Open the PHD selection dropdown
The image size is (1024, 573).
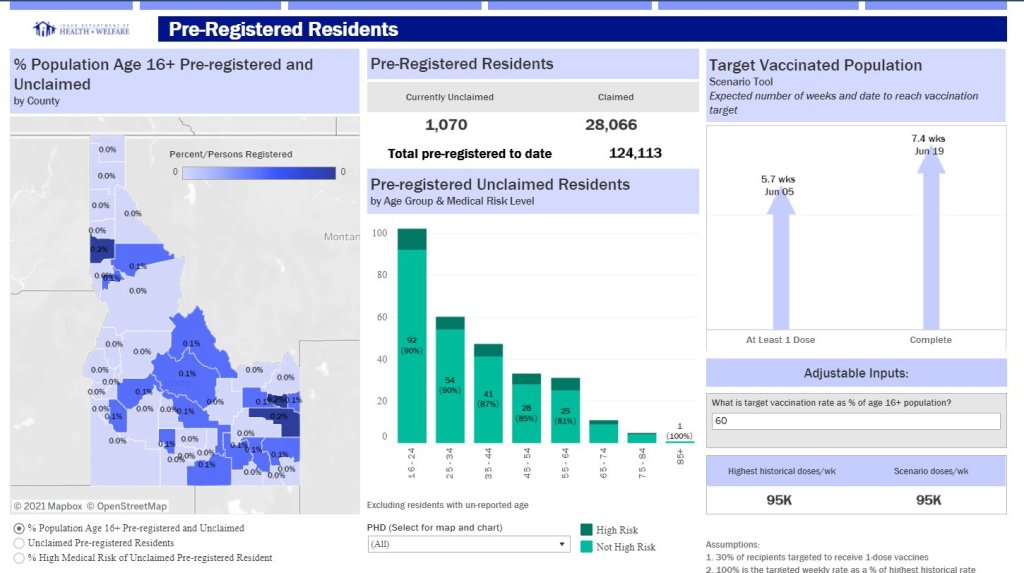pyautogui.click(x=467, y=544)
